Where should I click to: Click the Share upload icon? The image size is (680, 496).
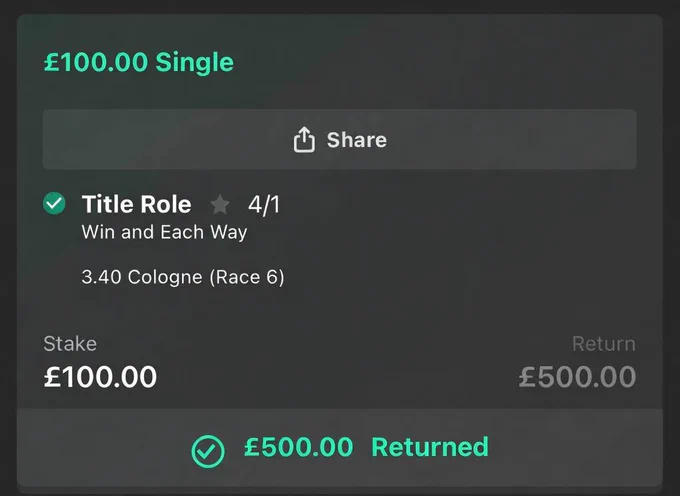tap(304, 140)
